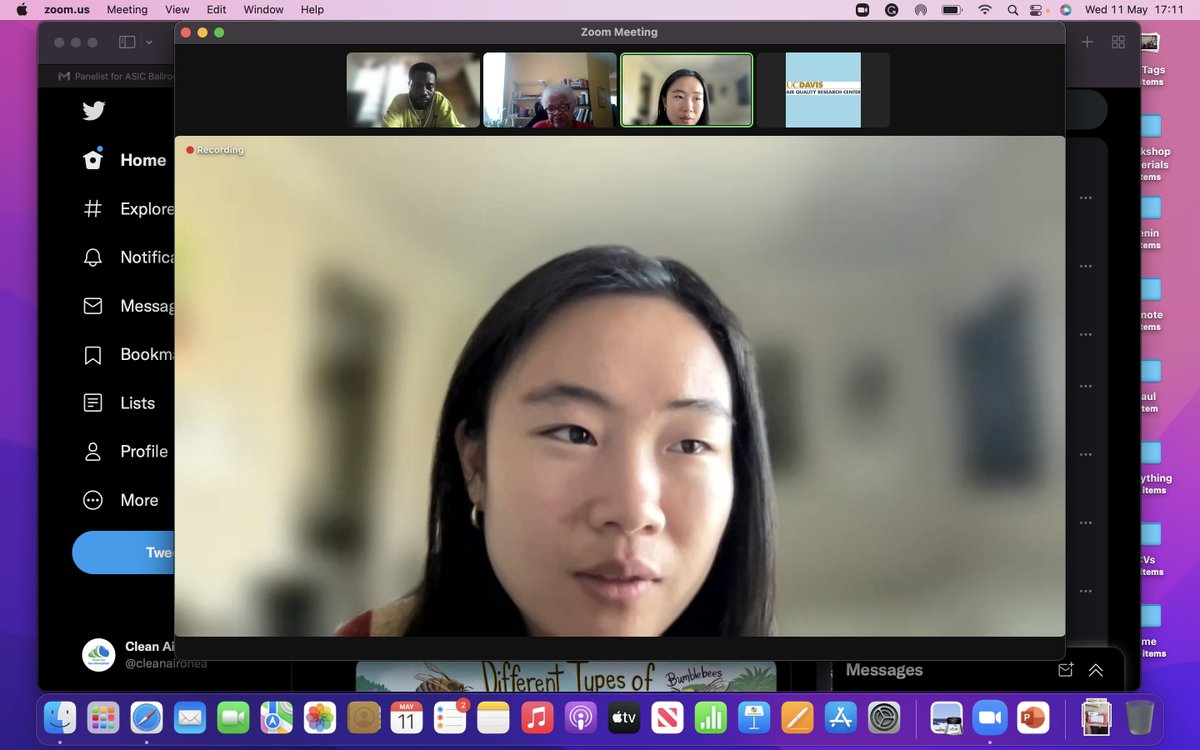The height and width of the screenshot is (750, 1200).
Task: Open Keynote in the Dock
Action: [x=754, y=717]
